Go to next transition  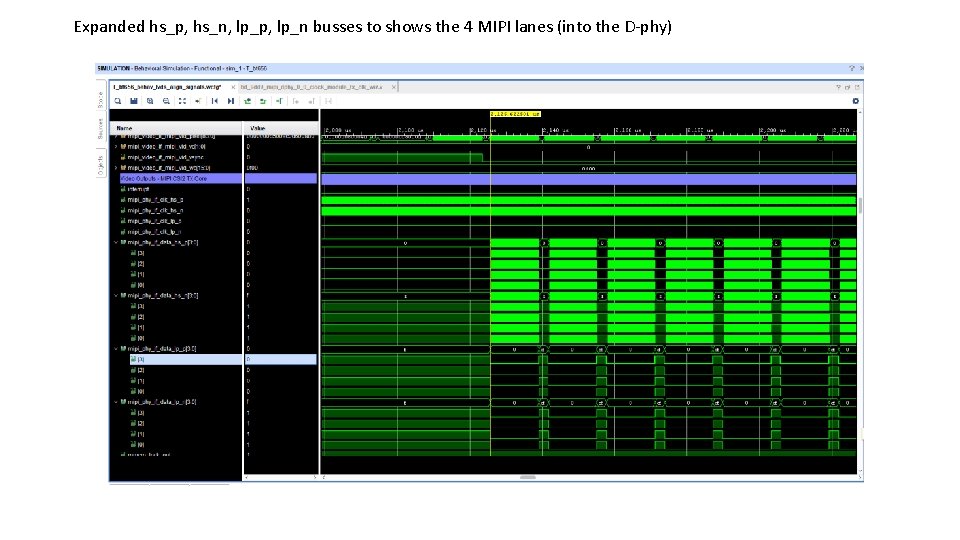click(263, 101)
